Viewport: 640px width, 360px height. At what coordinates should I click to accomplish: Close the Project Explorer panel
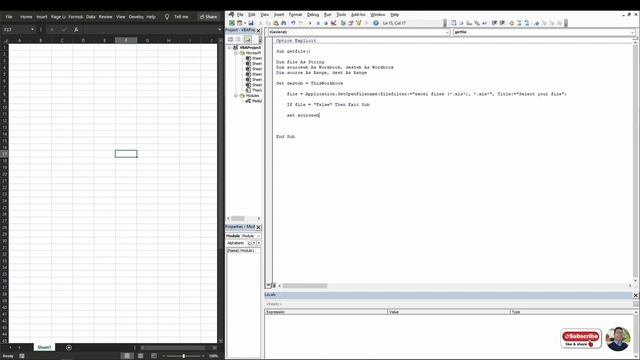click(258, 31)
